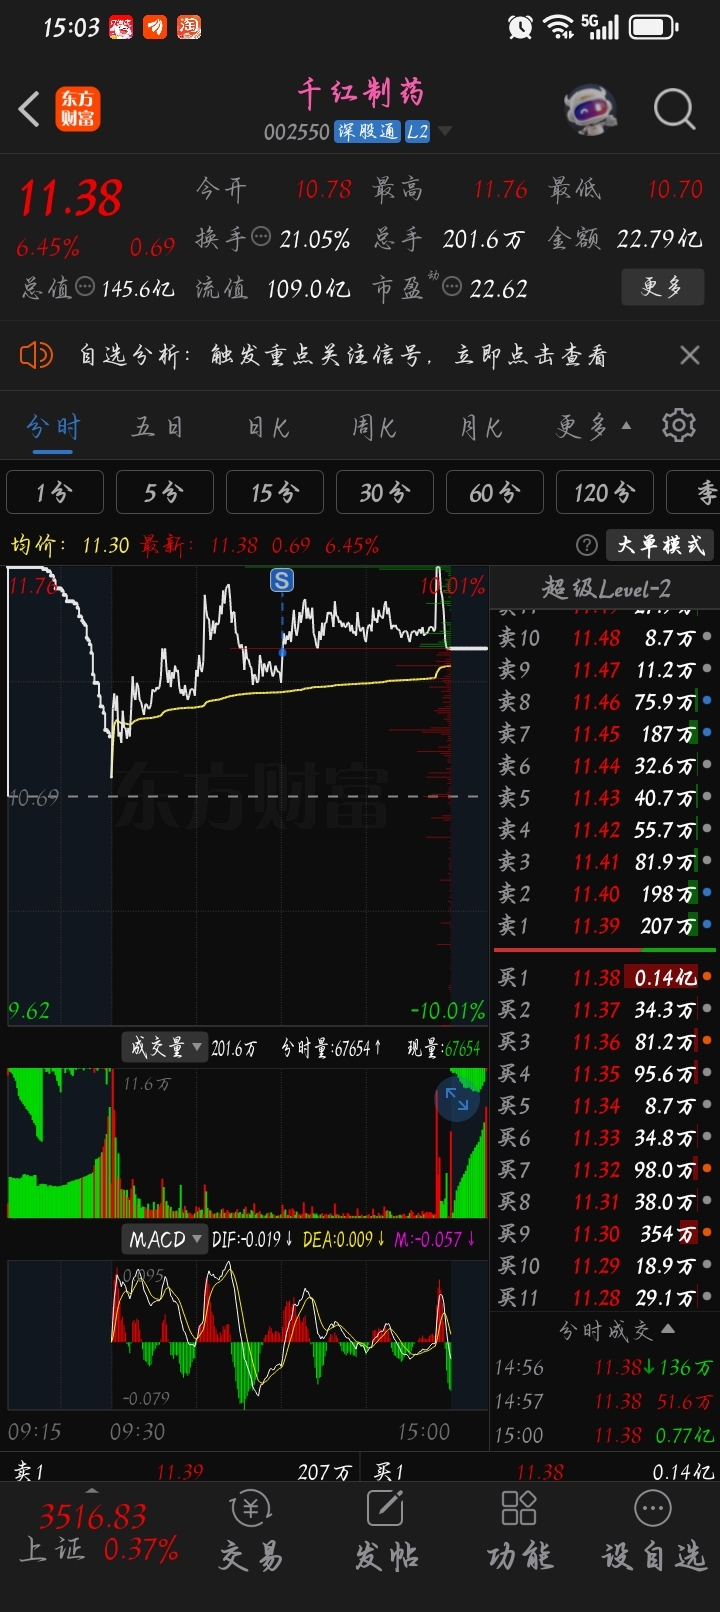This screenshot has height=1612, width=720.
Task: Tap the back arrow icon
Action: (29, 109)
